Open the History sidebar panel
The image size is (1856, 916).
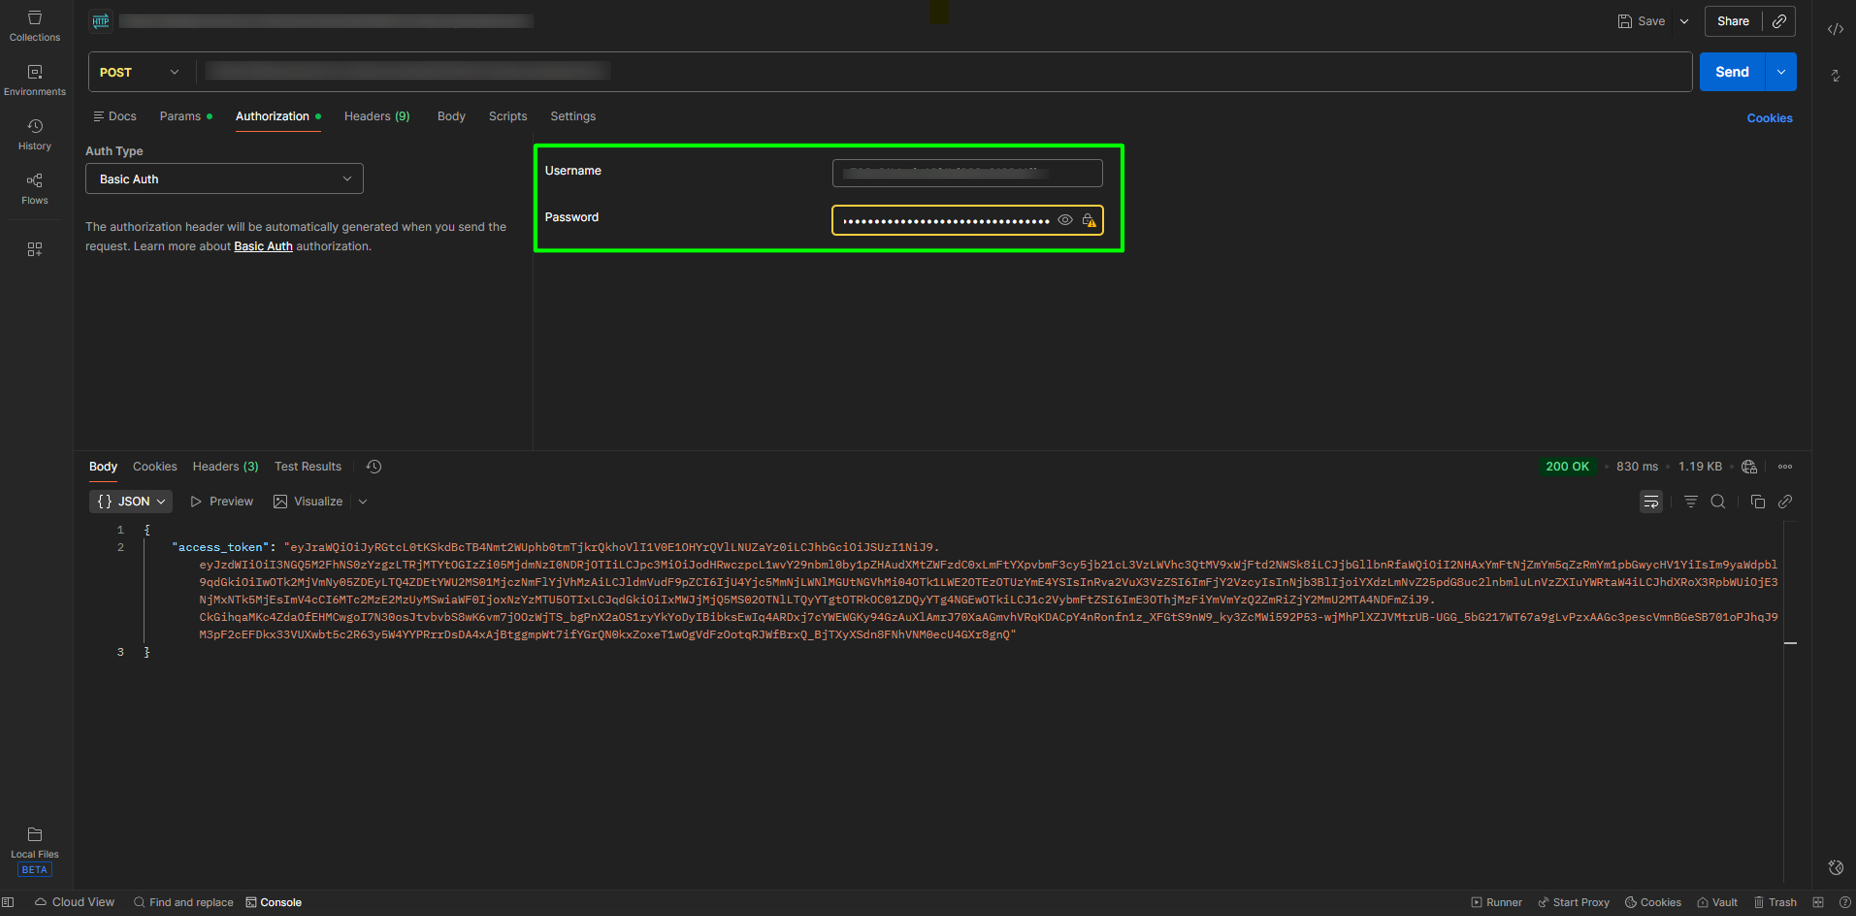(35, 134)
